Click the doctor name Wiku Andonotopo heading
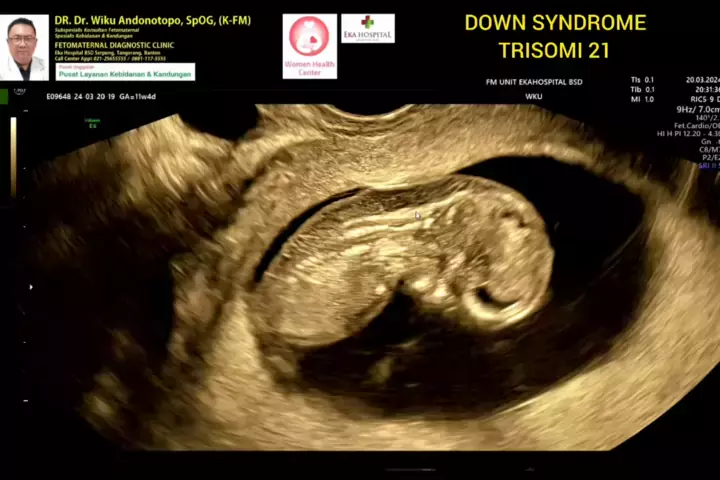 click(x=152, y=19)
